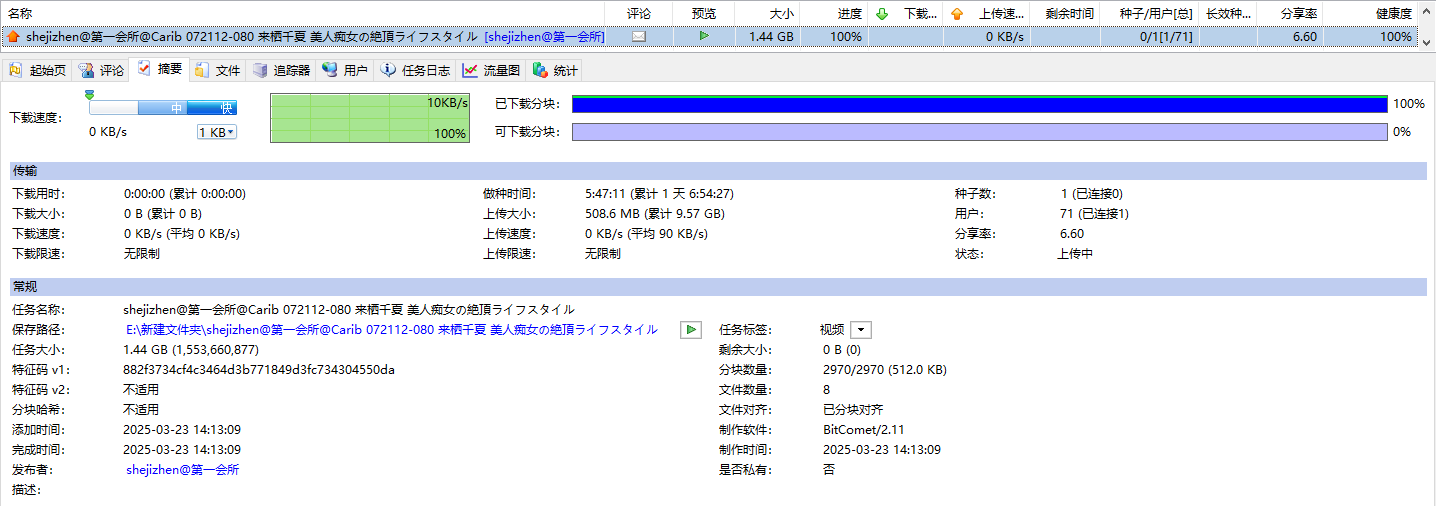
Task: Click the green download arrow column header
Action: pos(881,14)
